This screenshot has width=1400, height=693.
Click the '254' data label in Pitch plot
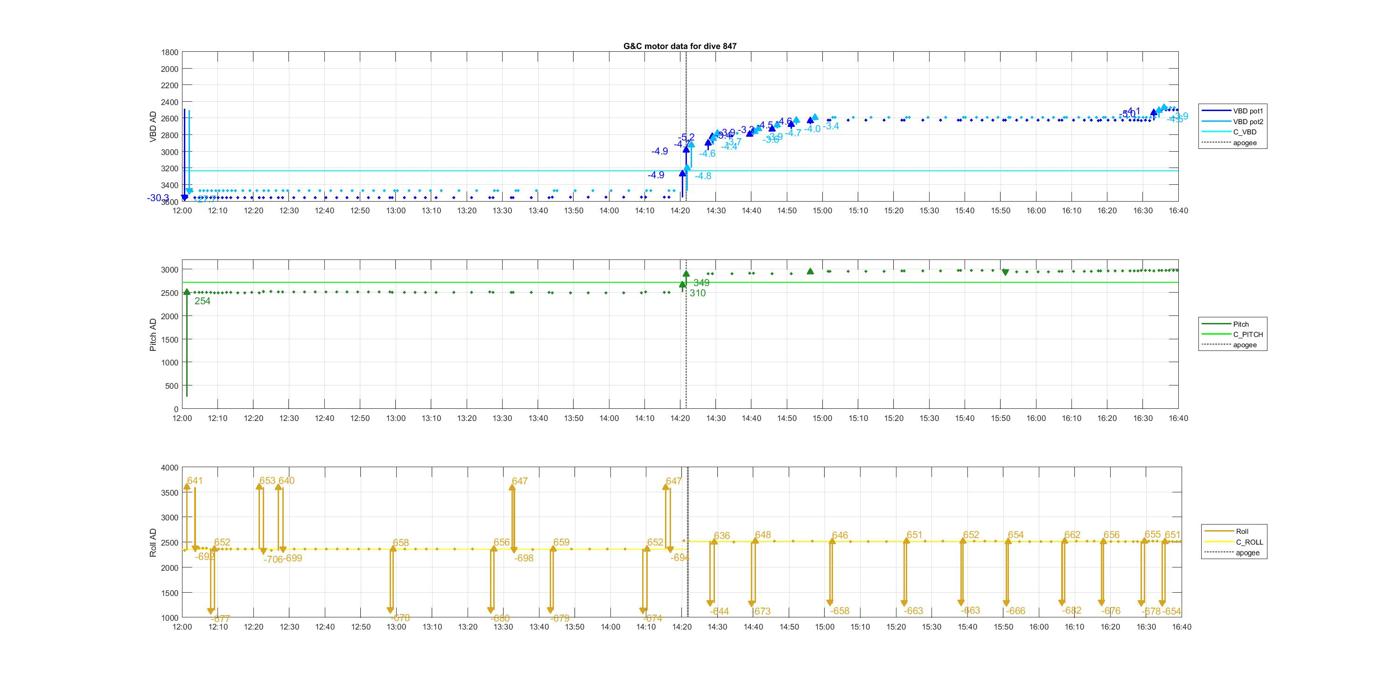tap(202, 301)
